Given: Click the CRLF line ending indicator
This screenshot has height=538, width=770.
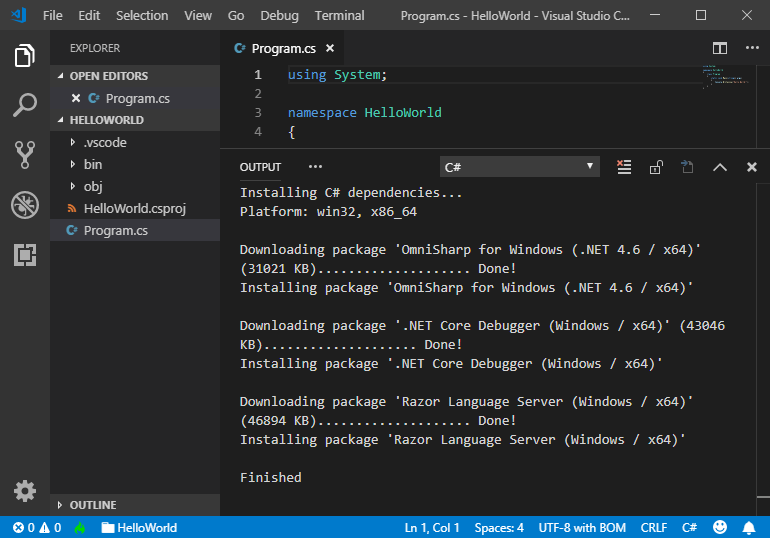Looking at the screenshot, I should 653,527.
